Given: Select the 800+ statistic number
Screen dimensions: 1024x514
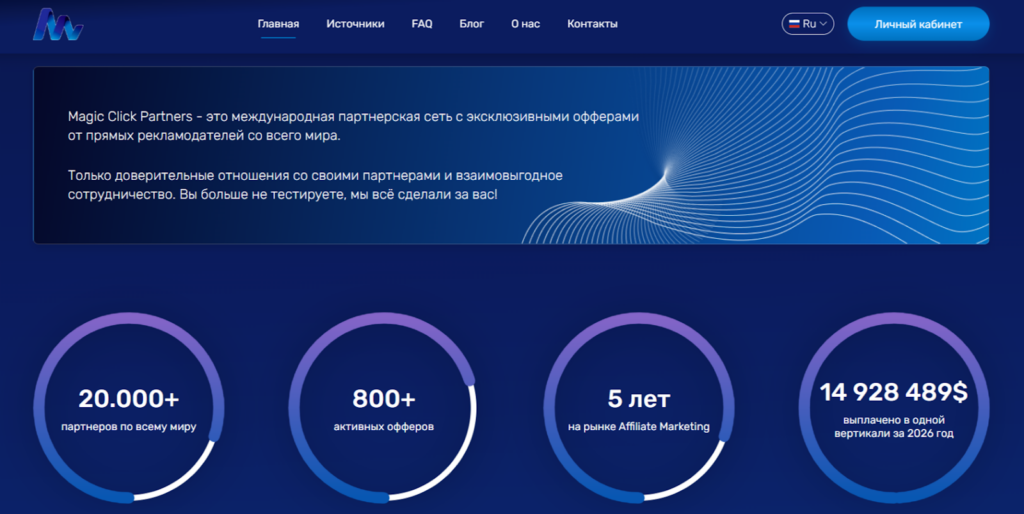Looking at the screenshot, I should click(x=384, y=399).
